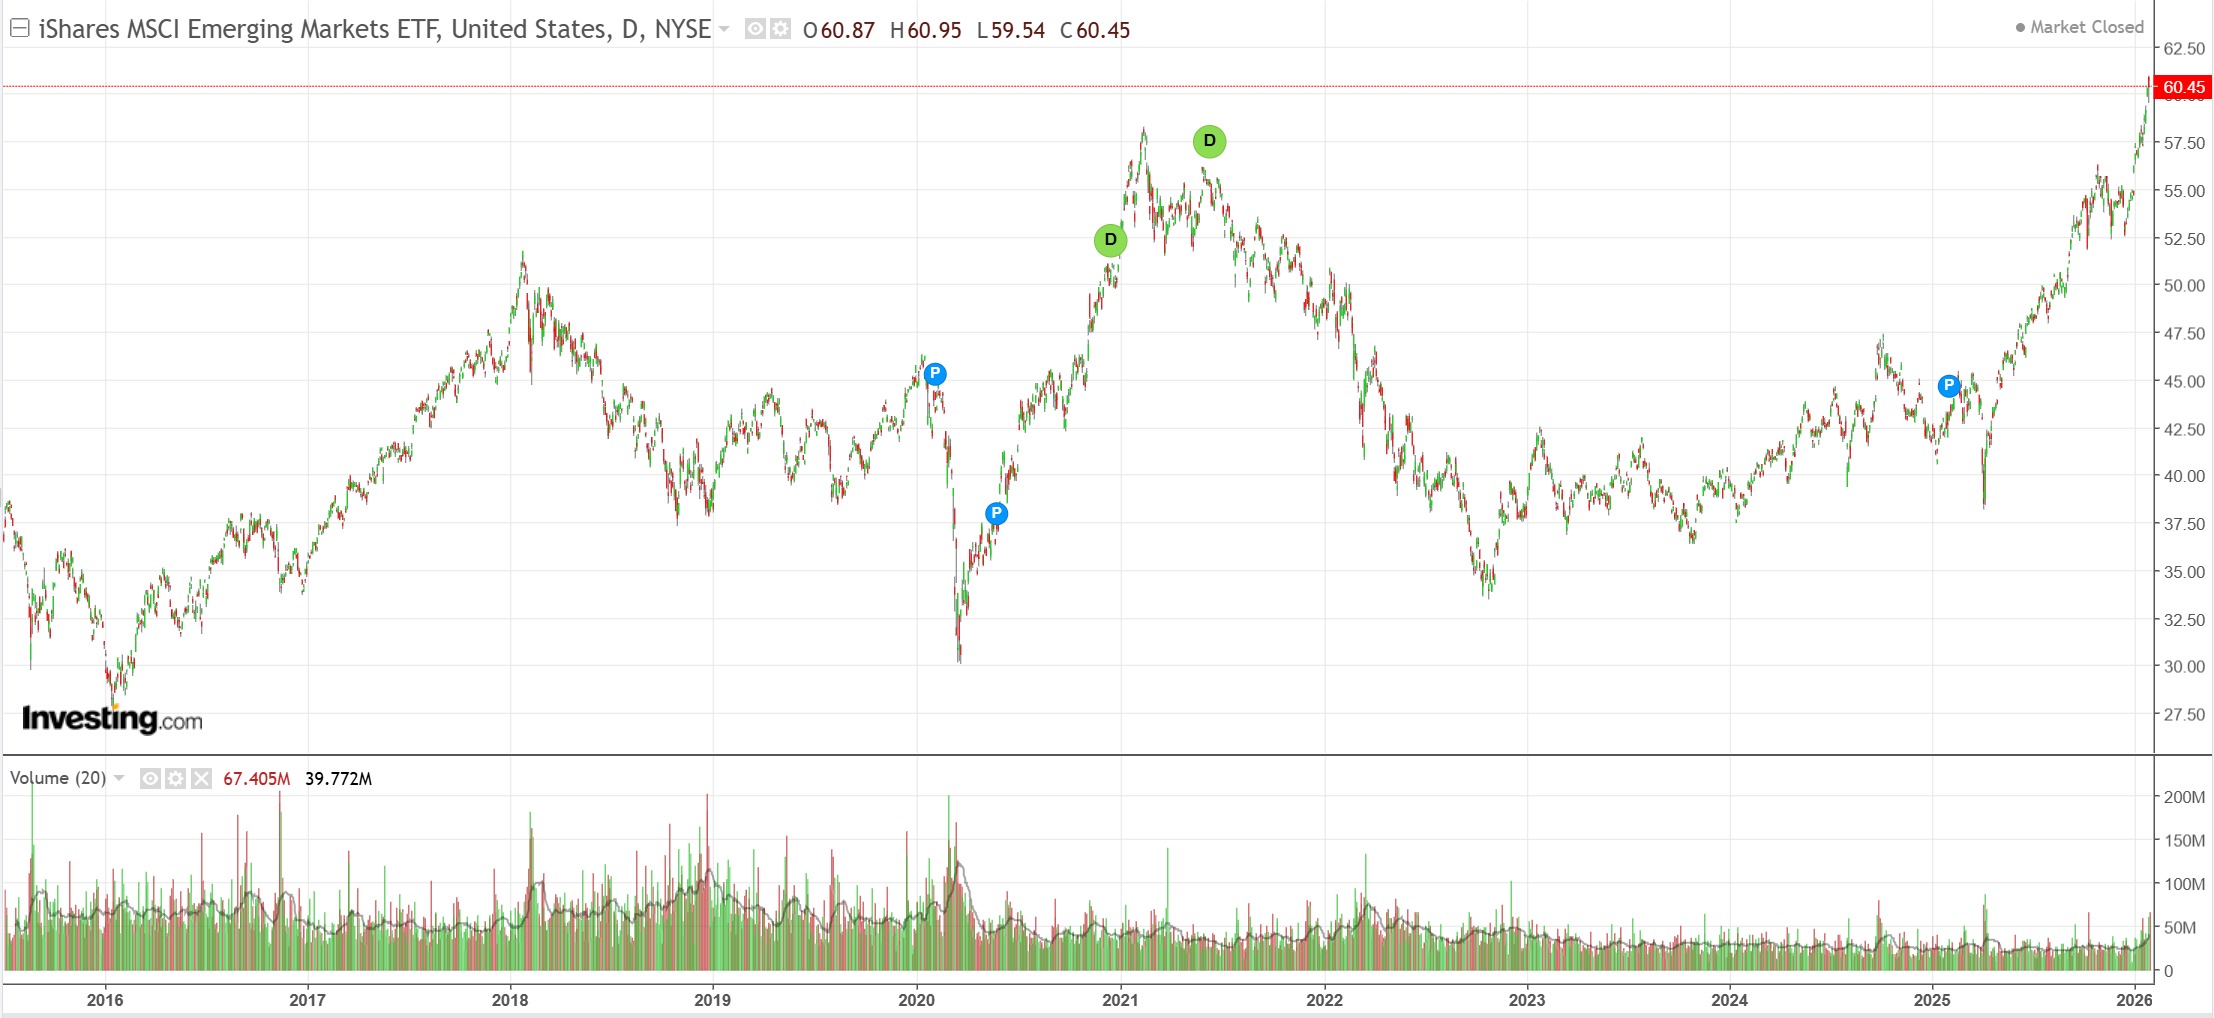Open the dropdown arrow after the NYSE title
Viewport: 2214px width, 1018px height.
tap(724, 29)
